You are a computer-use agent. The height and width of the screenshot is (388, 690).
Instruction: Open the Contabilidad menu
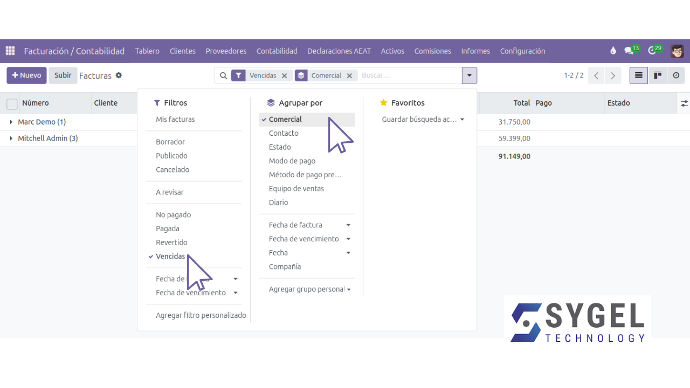[277, 51]
